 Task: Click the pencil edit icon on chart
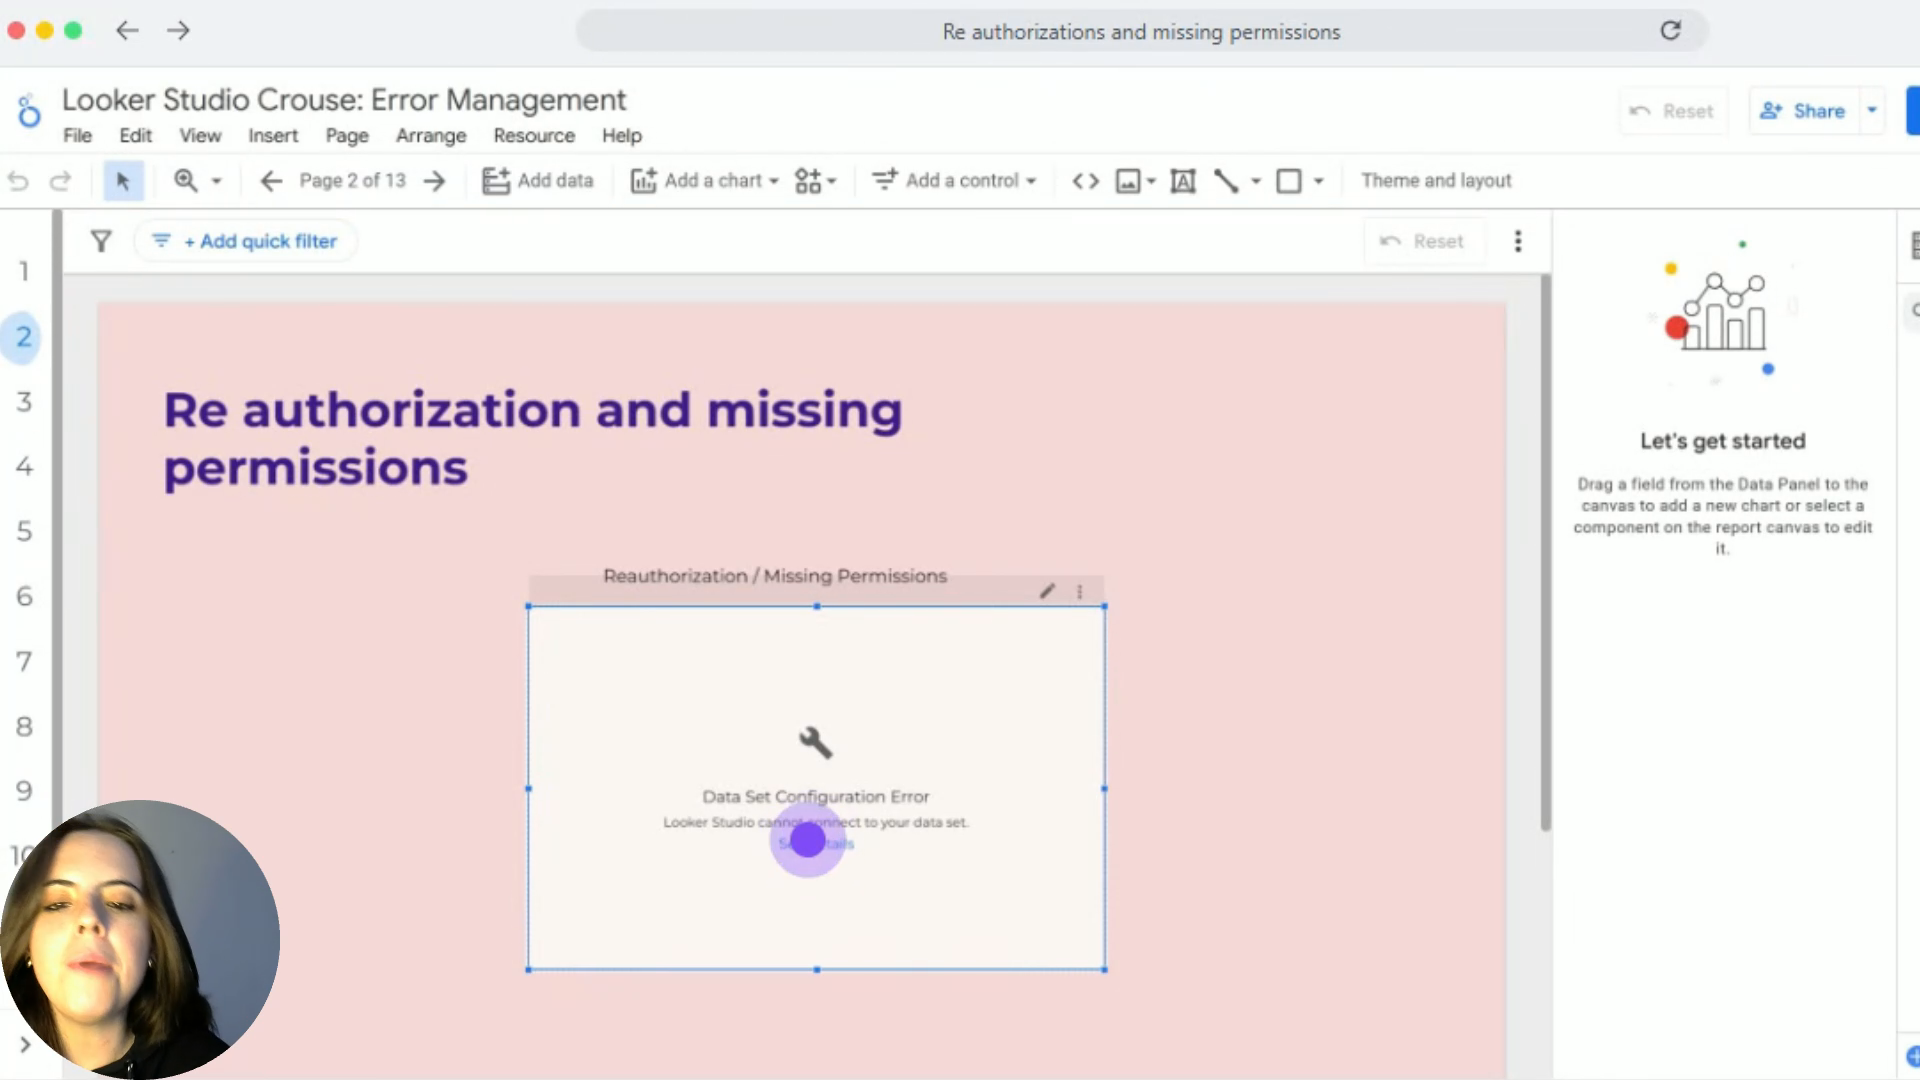[1047, 591]
